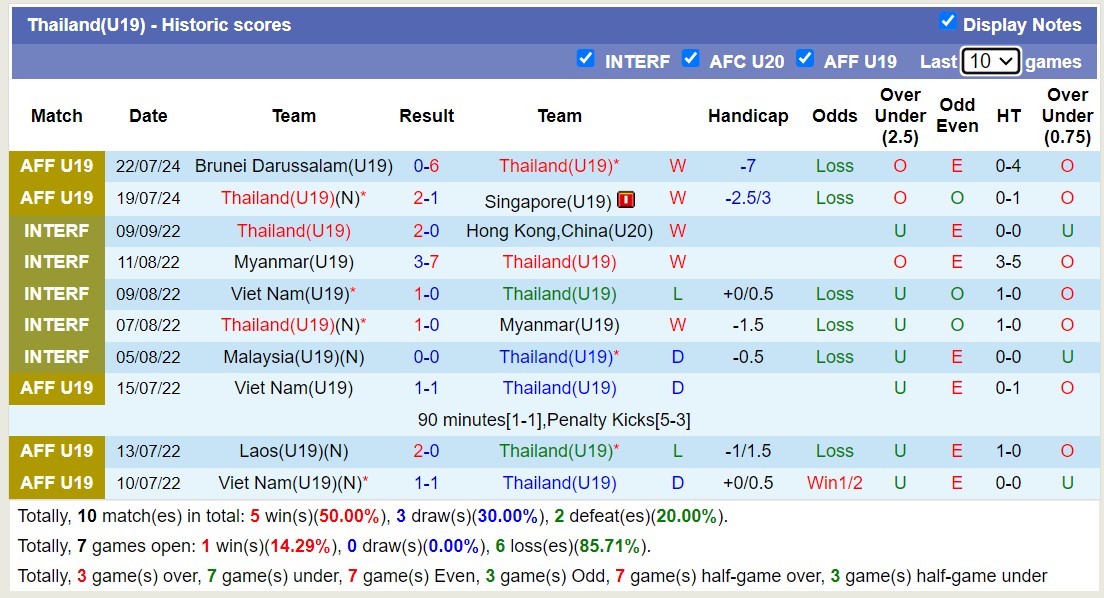Click the -2.5/3 handicap value
The image size is (1104, 598).
(748, 198)
